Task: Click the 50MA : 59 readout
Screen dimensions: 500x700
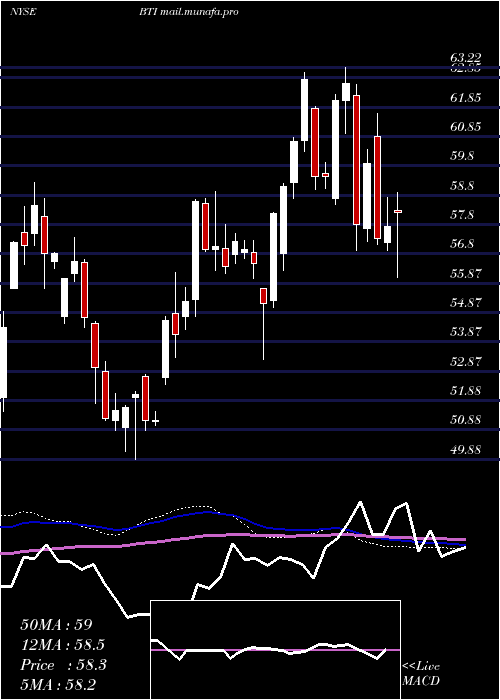Action: (56, 625)
